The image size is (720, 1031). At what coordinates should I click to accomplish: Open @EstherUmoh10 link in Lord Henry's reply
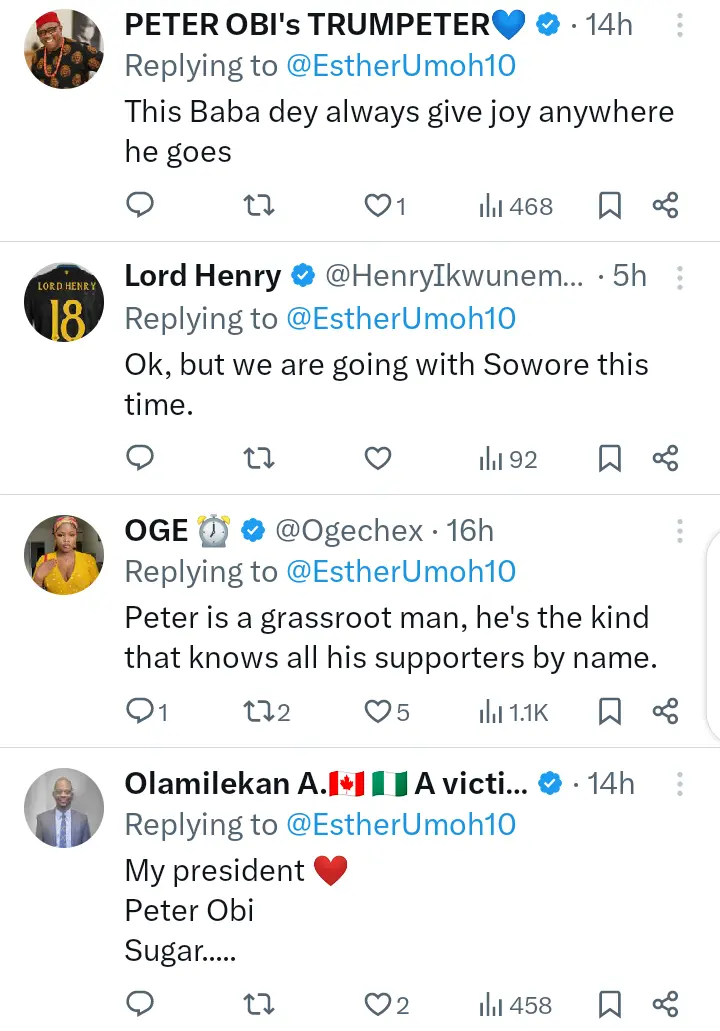tap(401, 318)
